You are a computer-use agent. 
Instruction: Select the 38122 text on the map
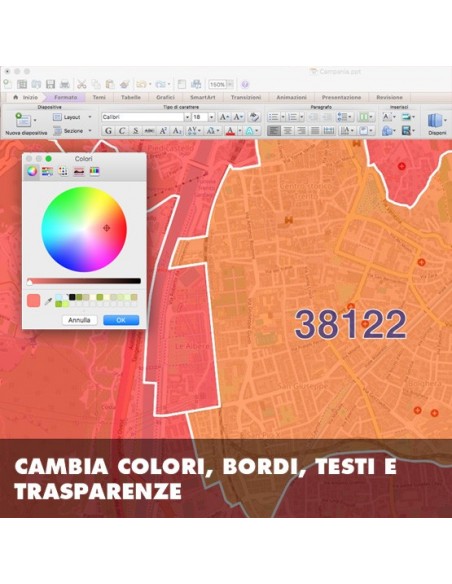tap(350, 324)
